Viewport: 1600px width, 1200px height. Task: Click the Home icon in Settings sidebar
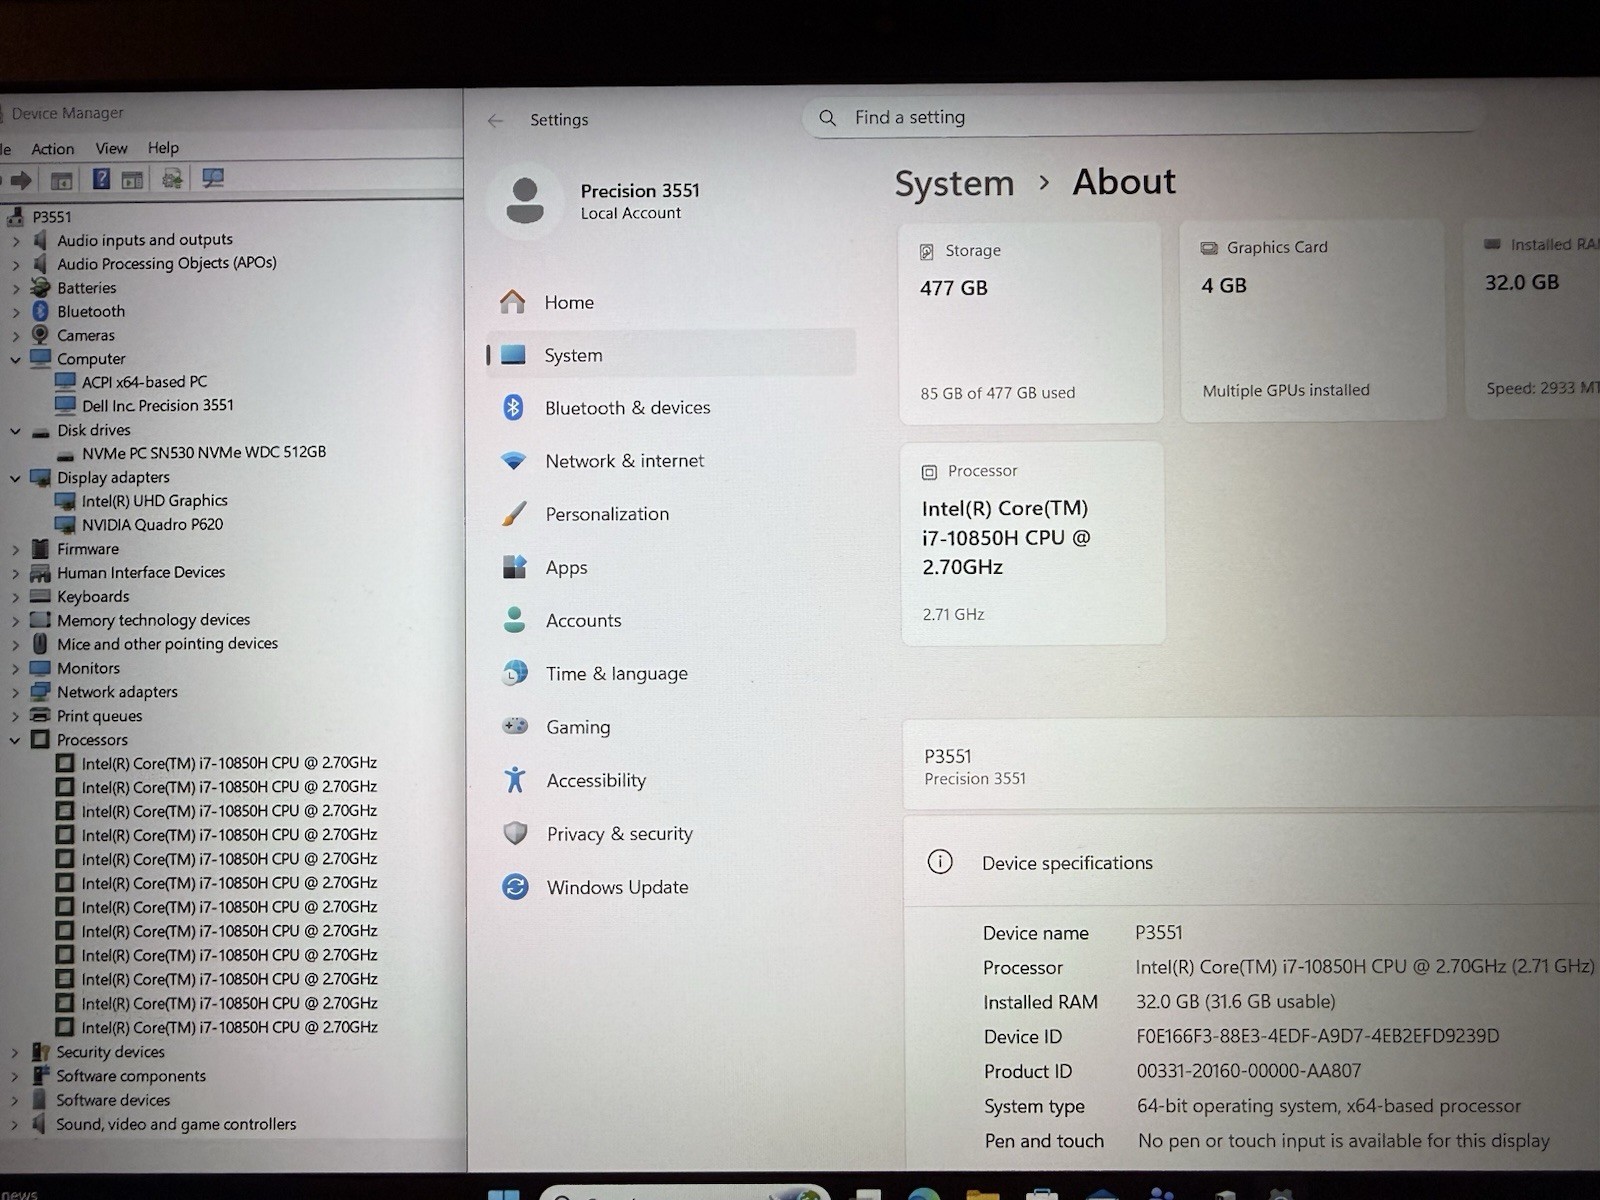513,302
